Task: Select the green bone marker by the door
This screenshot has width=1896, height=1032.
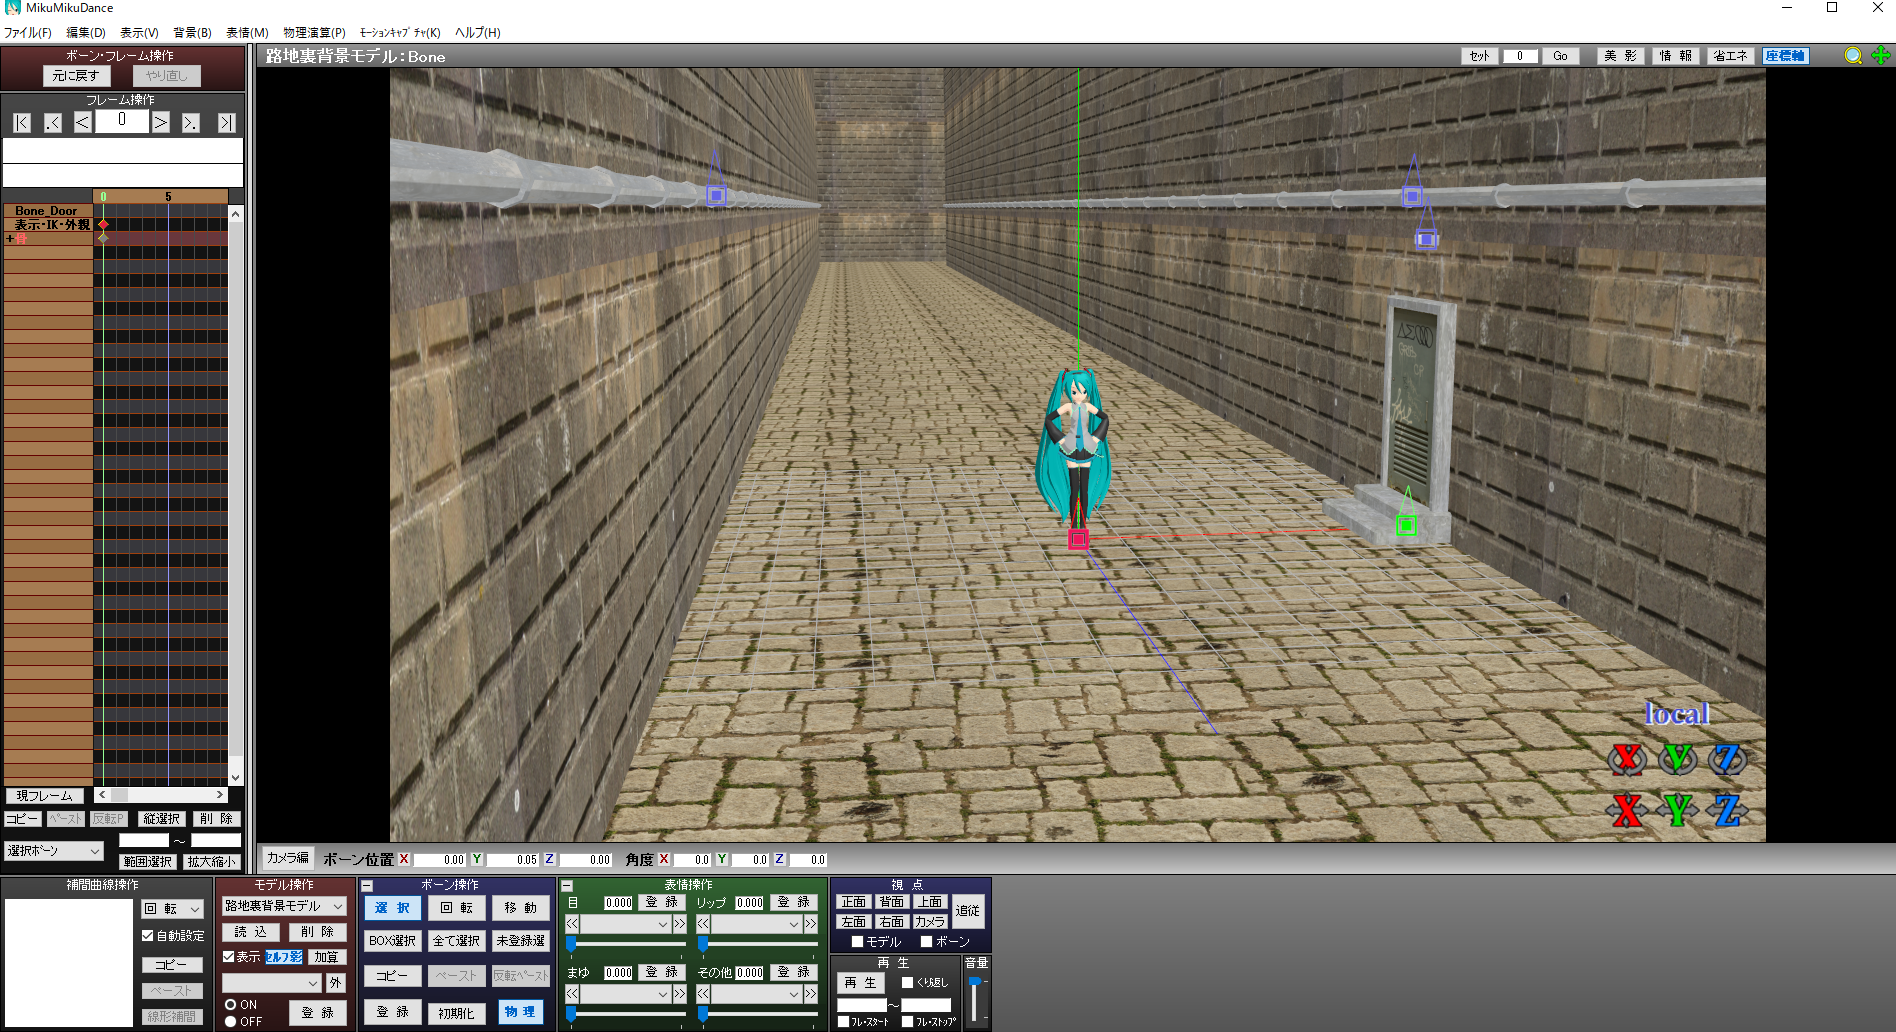Action: [1406, 524]
